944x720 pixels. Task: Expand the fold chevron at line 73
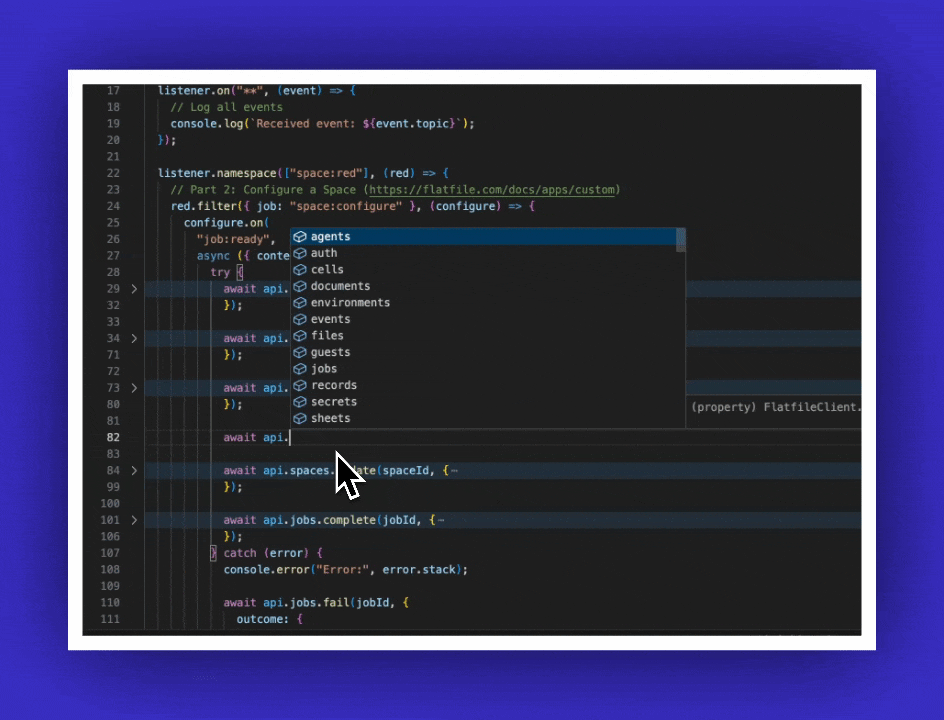pos(135,387)
